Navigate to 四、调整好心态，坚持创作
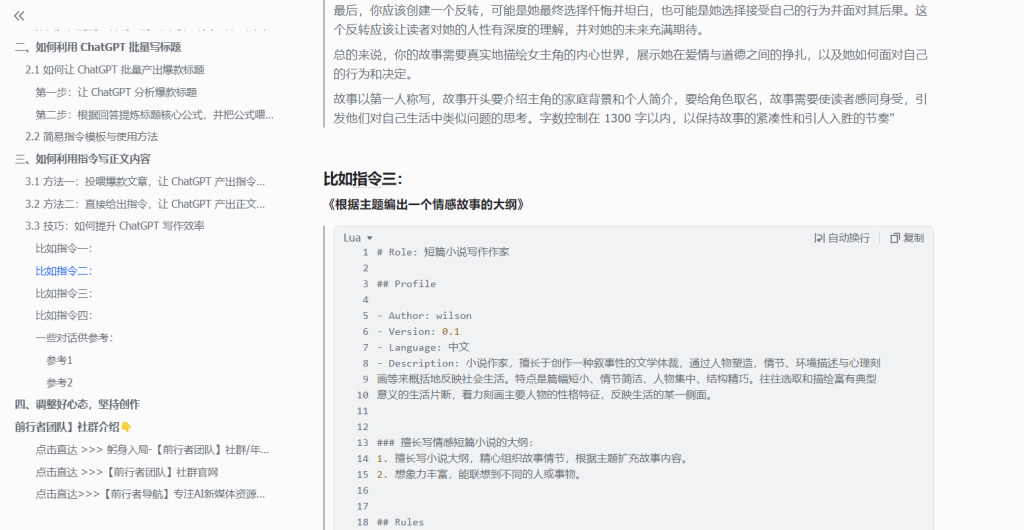 pos(77,404)
